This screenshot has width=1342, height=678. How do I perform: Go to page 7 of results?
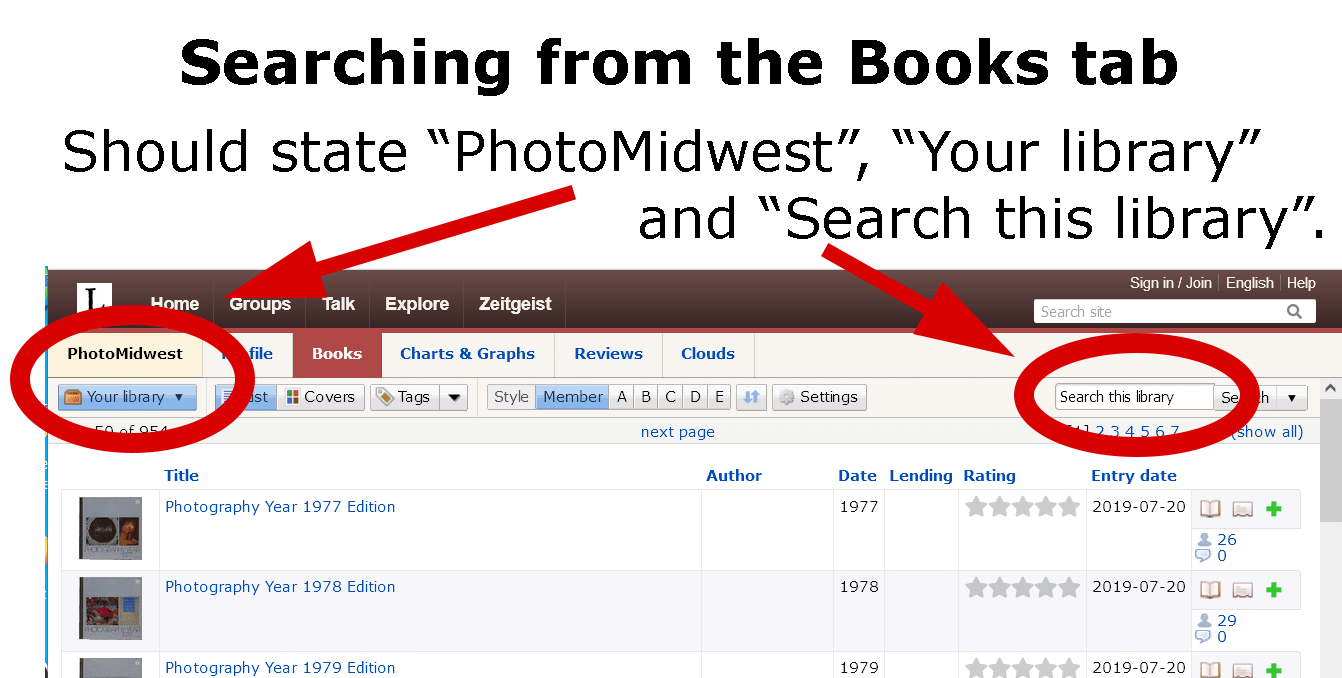pyautogui.click(x=1175, y=432)
